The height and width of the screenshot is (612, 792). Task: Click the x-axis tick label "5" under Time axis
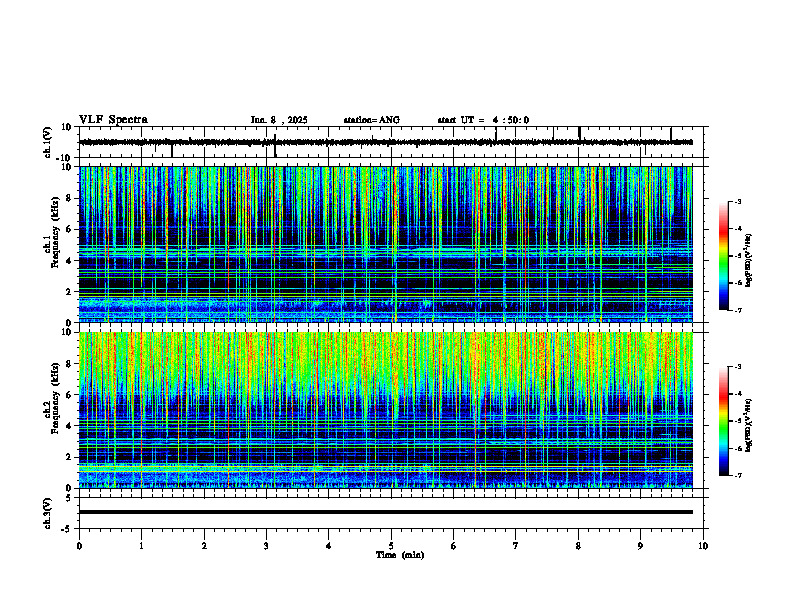coord(391,546)
